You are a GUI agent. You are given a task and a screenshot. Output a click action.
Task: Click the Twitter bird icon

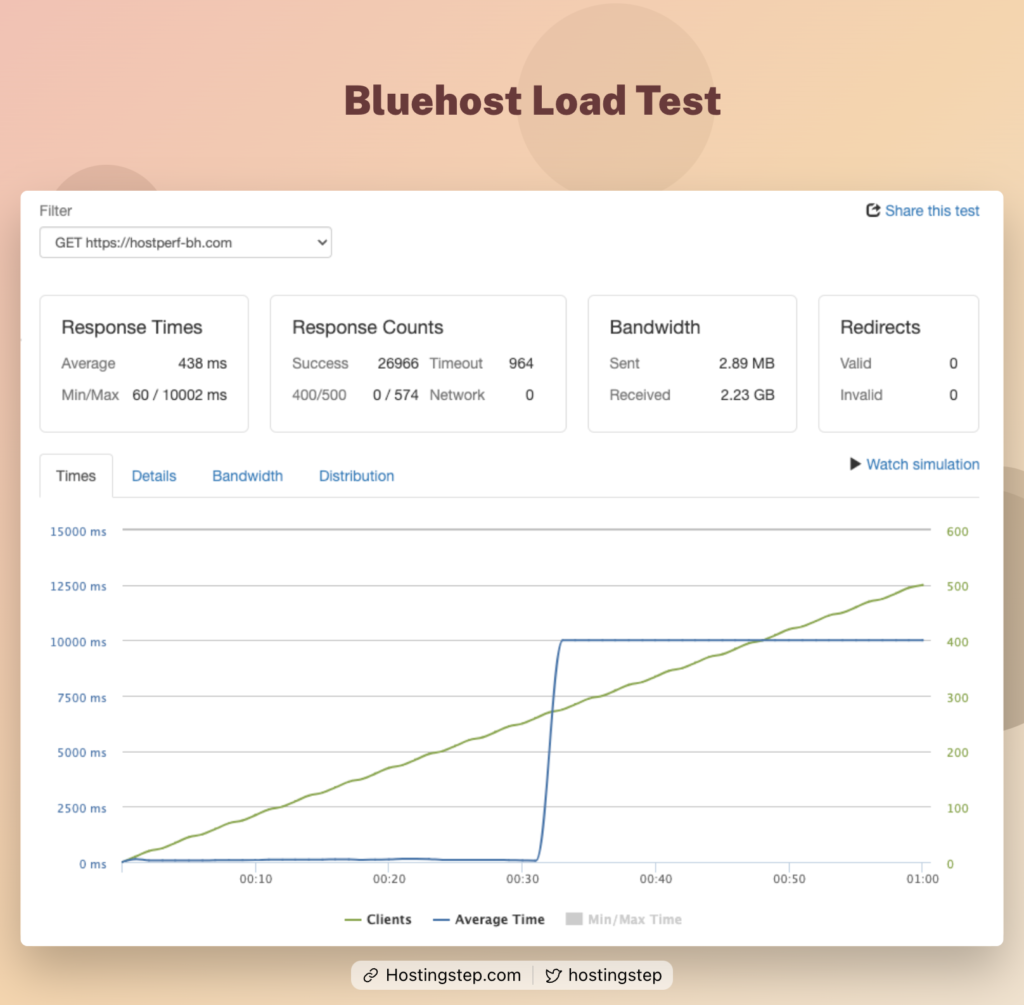[553, 976]
